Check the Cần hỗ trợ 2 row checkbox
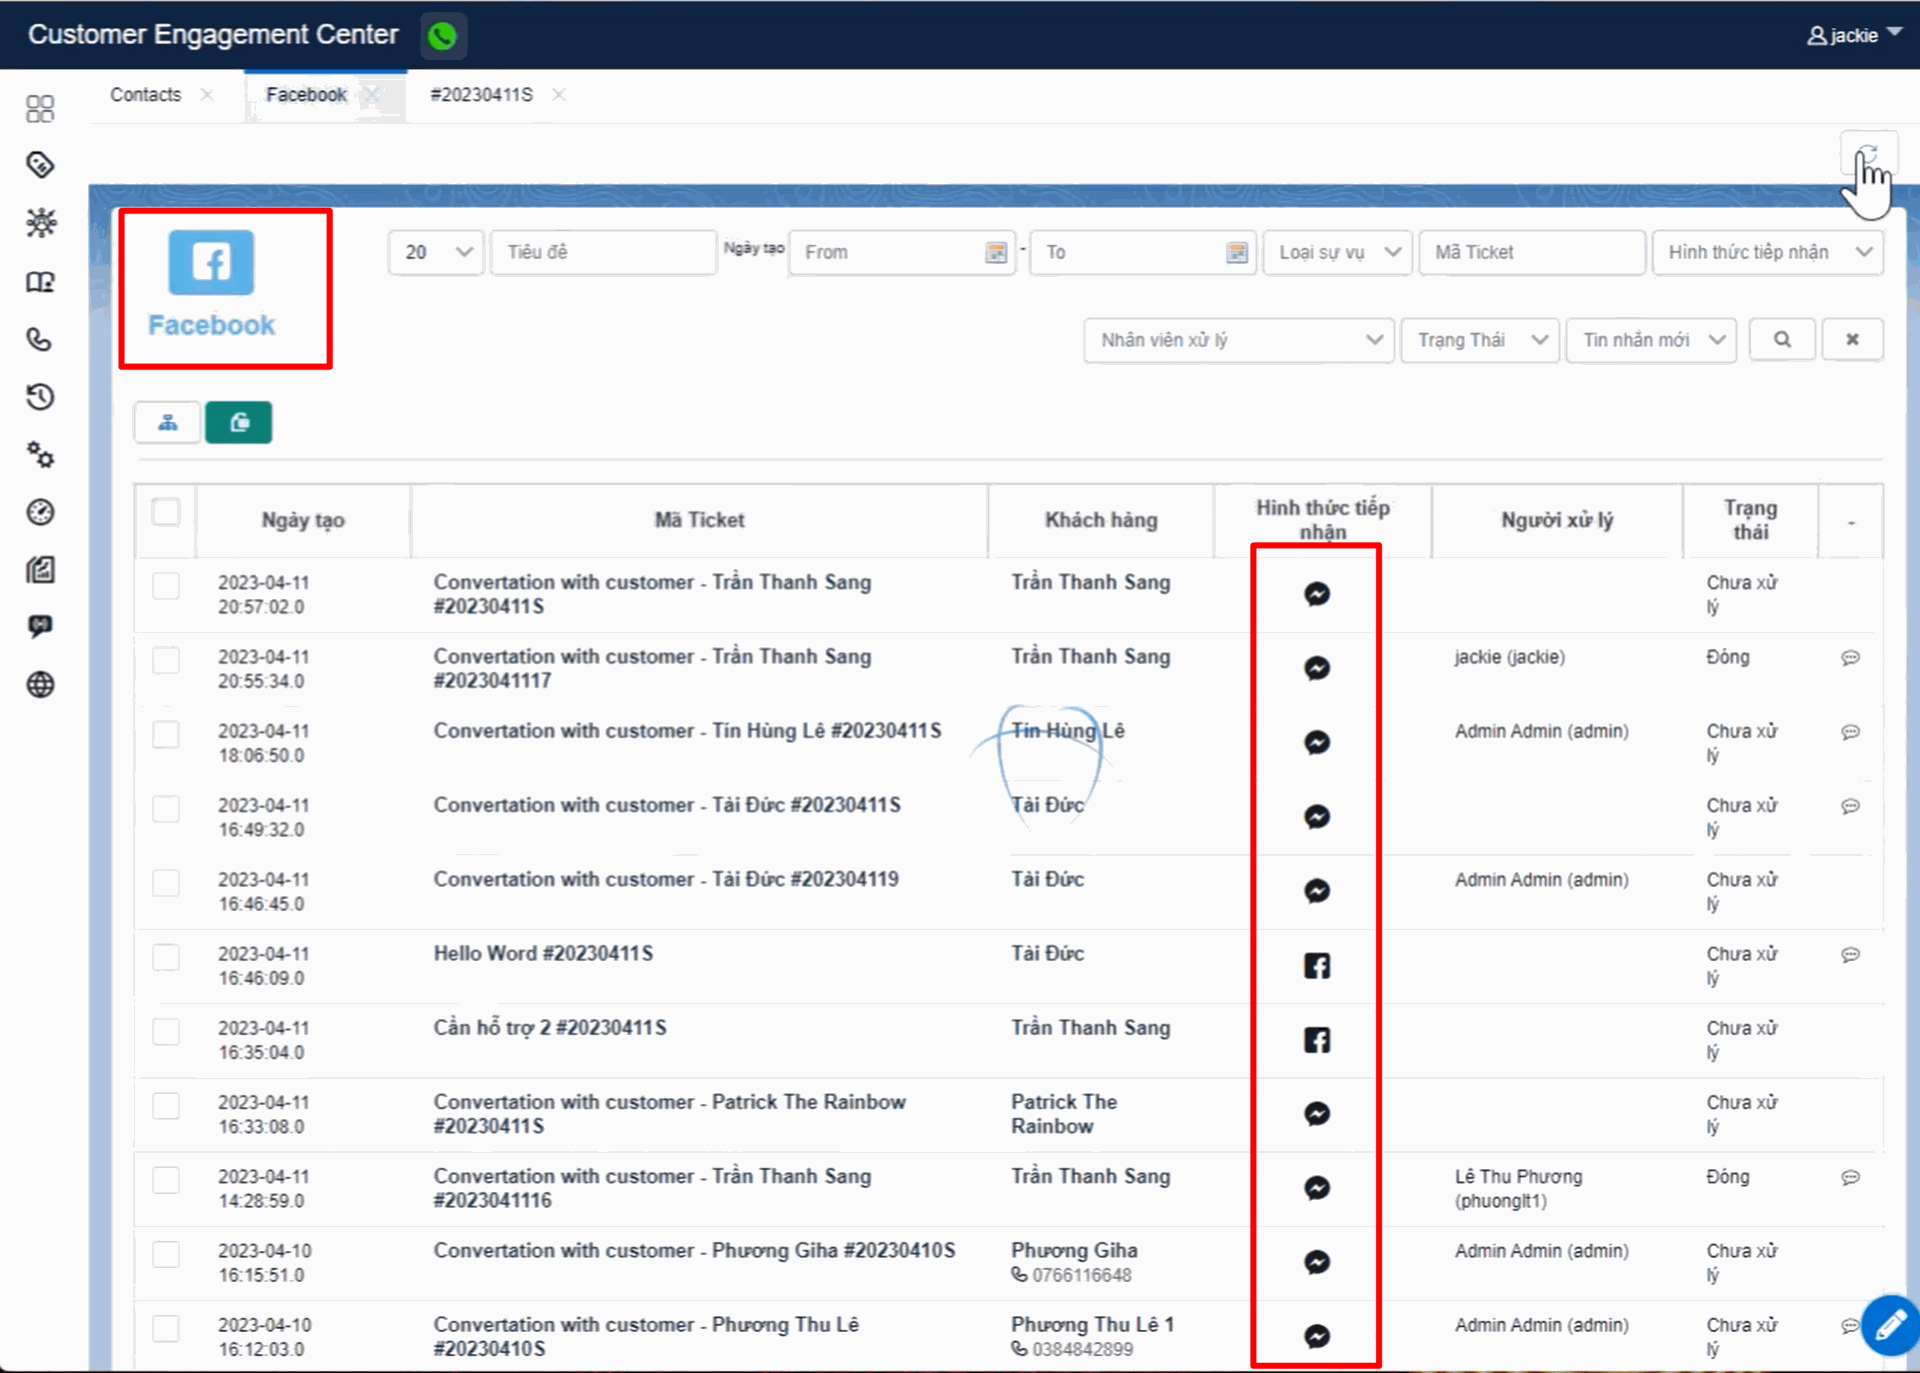Image resolution: width=1920 pixels, height=1373 pixels. click(x=166, y=1031)
